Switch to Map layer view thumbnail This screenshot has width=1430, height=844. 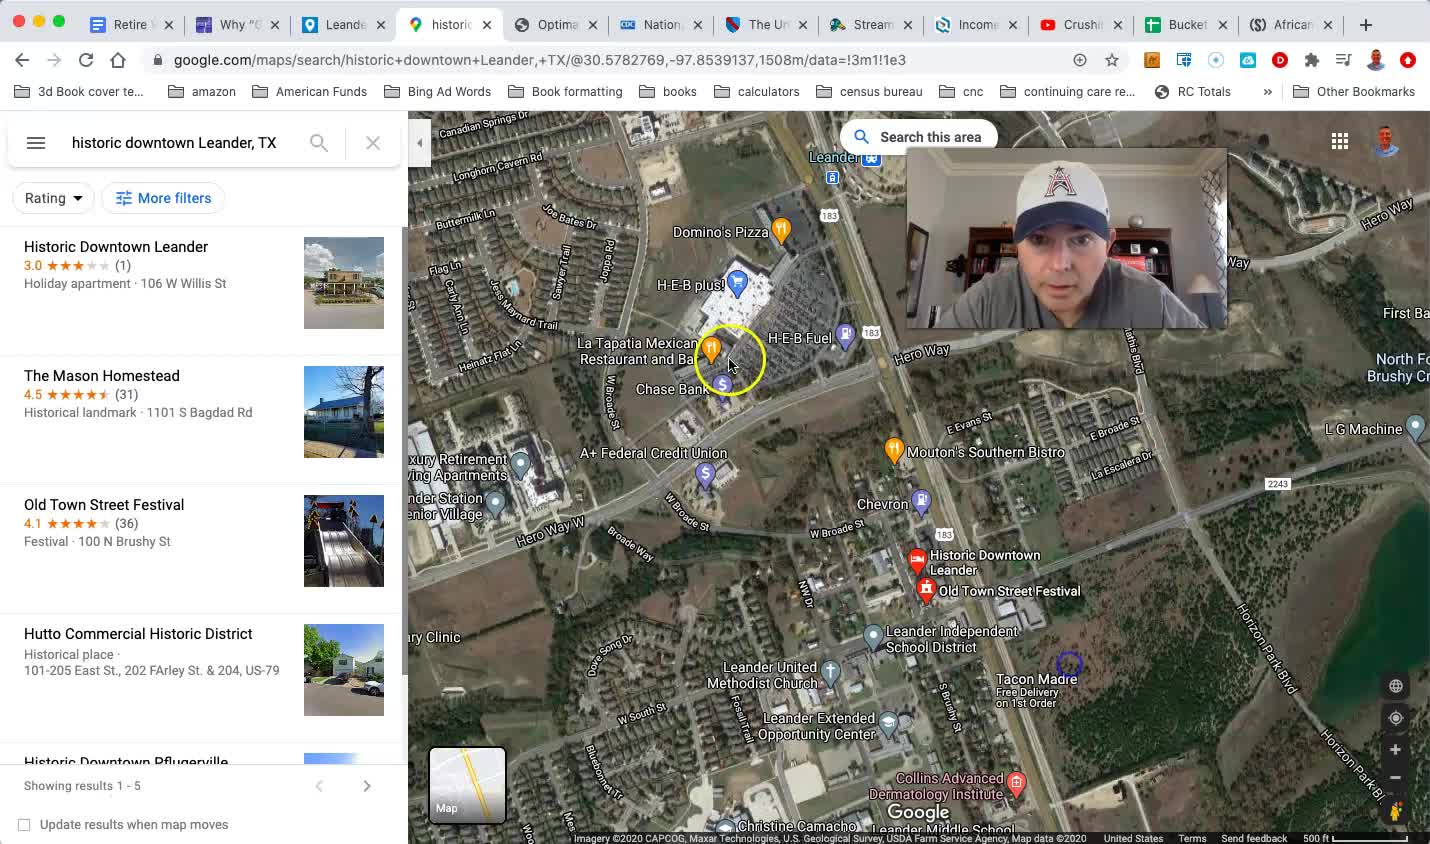467,785
